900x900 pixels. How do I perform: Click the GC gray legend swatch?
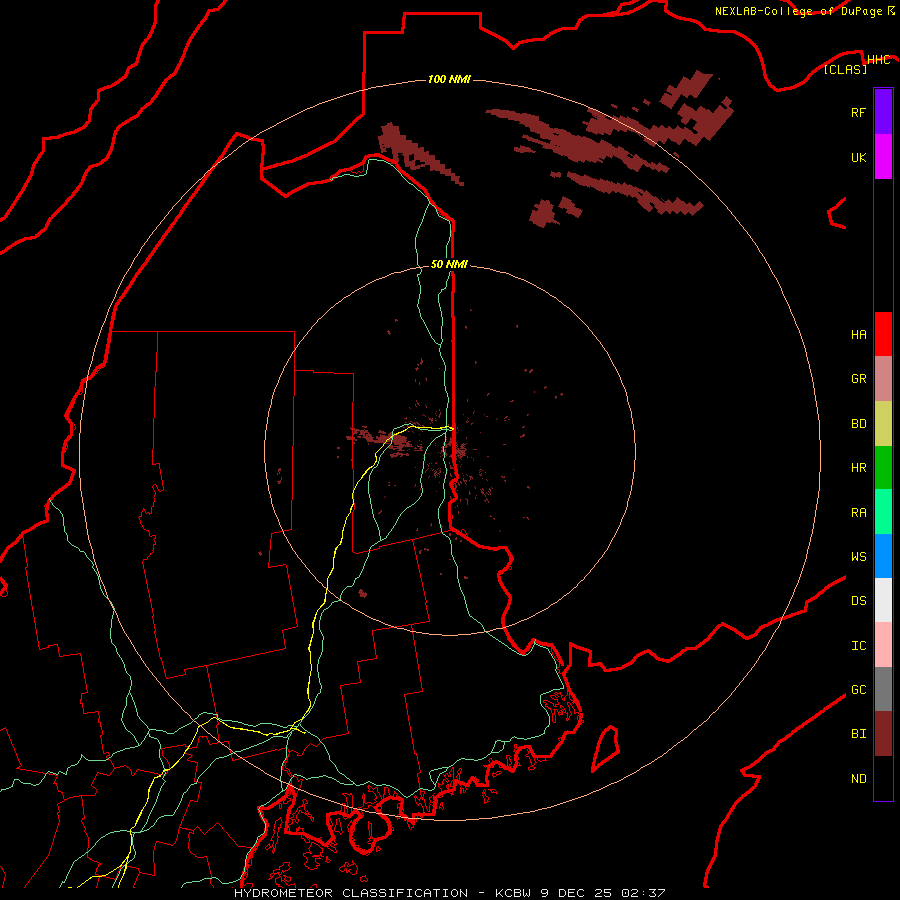click(x=883, y=689)
